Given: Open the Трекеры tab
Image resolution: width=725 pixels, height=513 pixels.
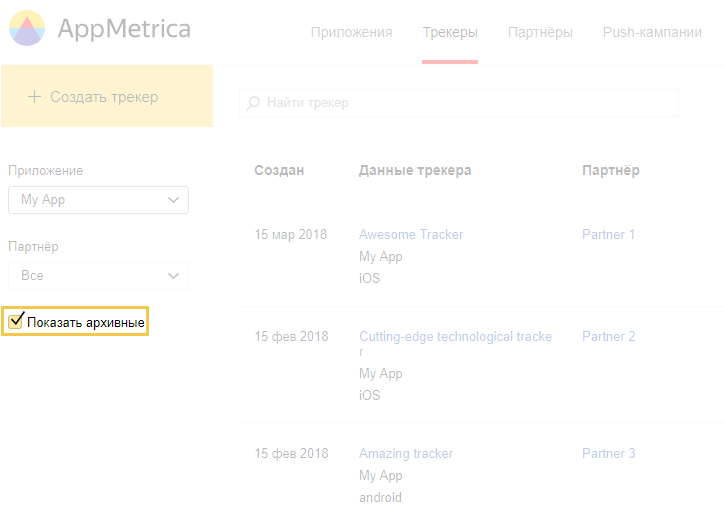Looking at the screenshot, I should 450,32.
